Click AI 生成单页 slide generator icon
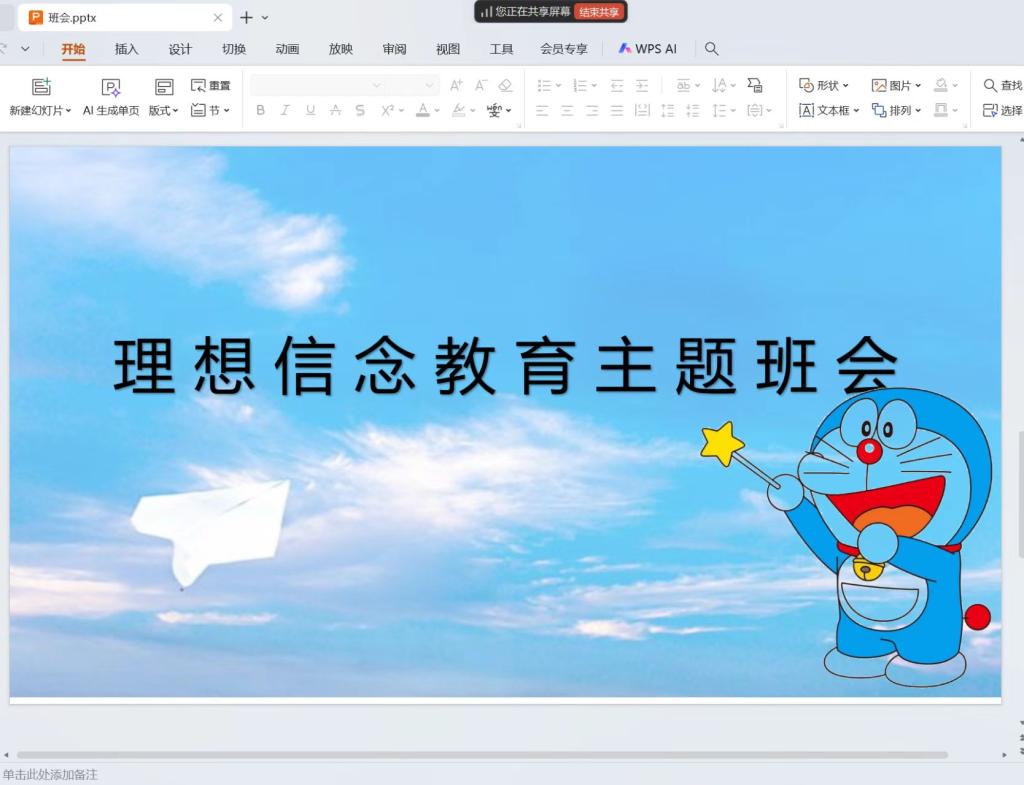 point(111,87)
